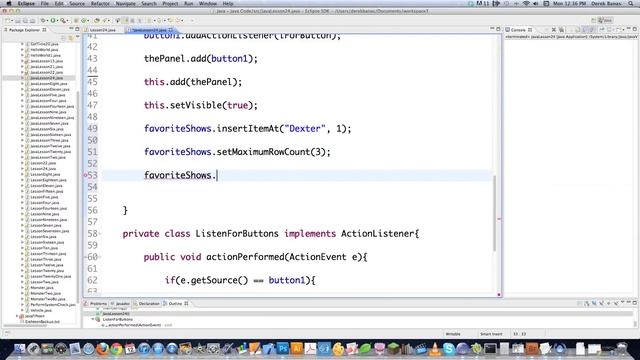Click the editor vertical scrollbar
The width and height of the screenshot is (640, 360).
494,213
